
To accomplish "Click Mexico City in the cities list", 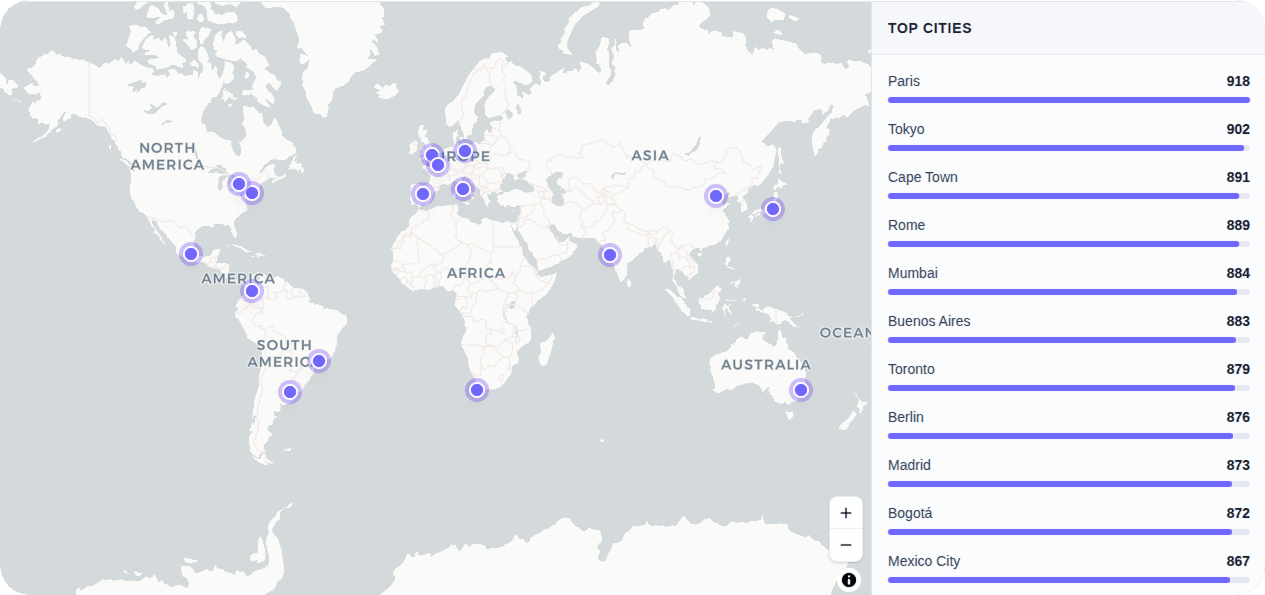I will (1069, 567).
